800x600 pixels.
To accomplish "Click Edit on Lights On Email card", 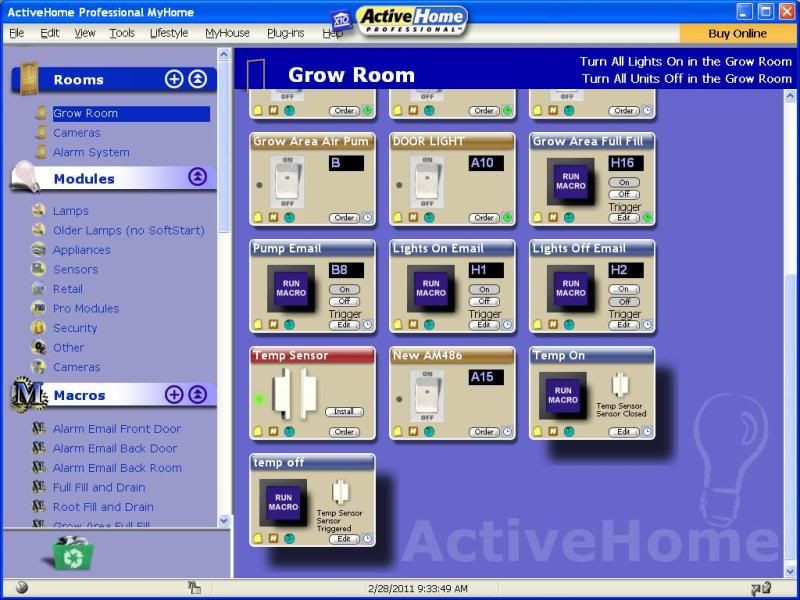I will (484, 324).
